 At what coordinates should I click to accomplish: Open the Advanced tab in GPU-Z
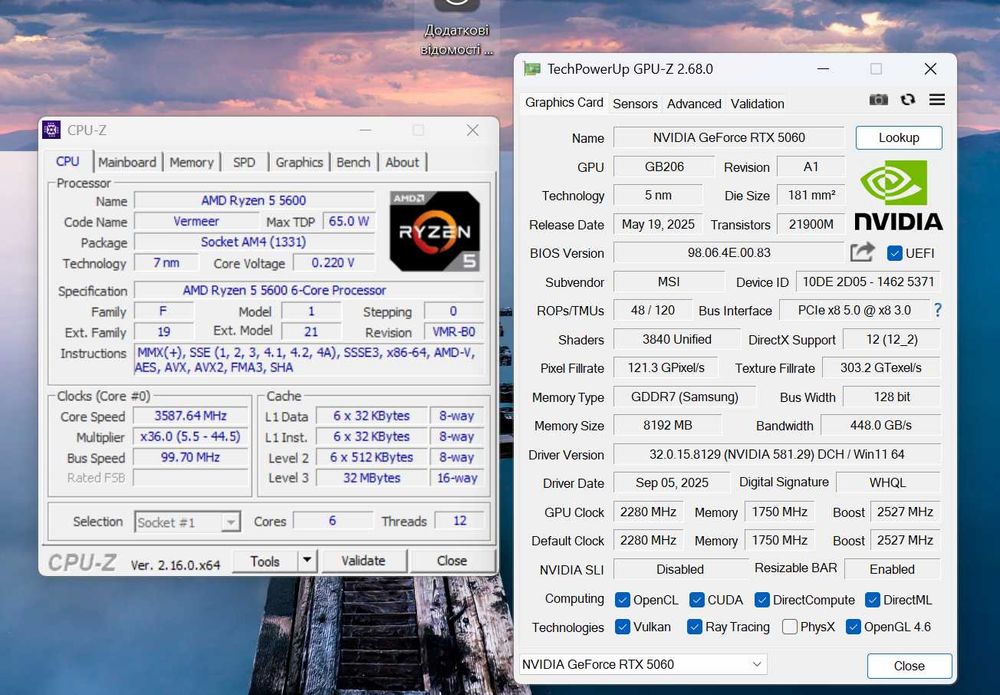tap(694, 103)
